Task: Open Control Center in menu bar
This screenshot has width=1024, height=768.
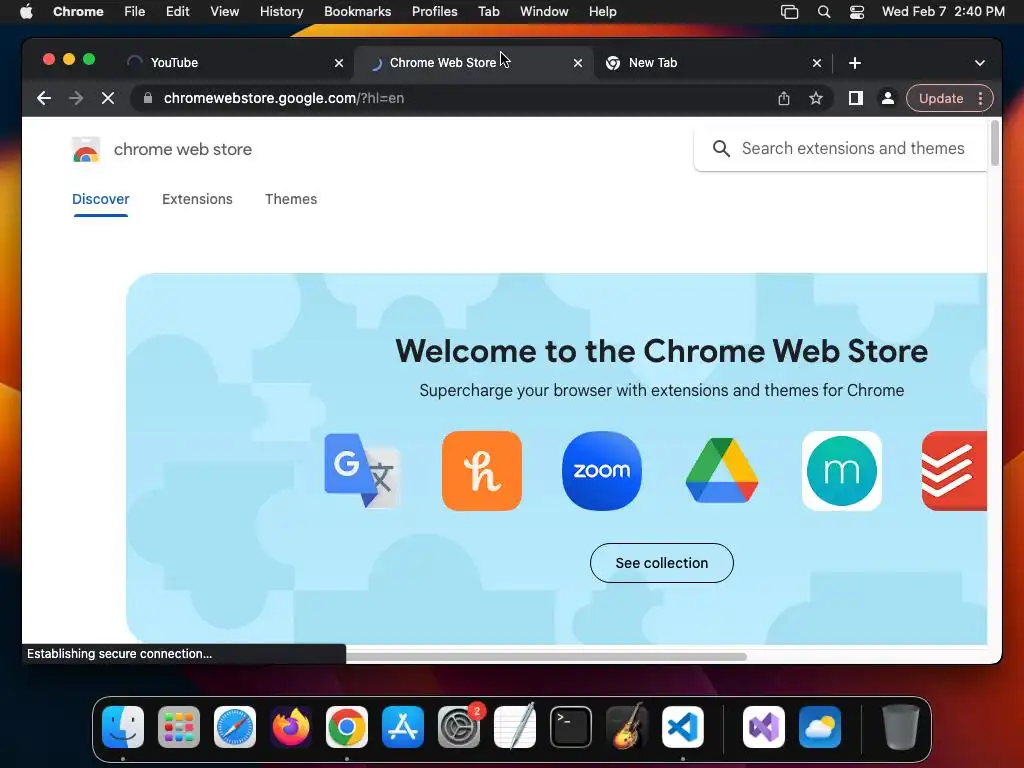Action: click(x=857, y=12)
